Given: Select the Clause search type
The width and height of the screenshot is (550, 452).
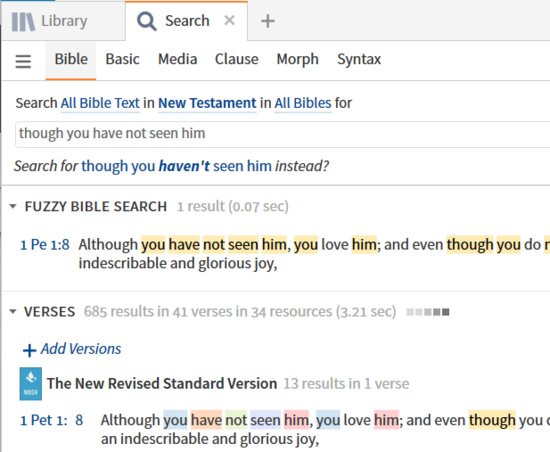Looking at the screenshot, I should [x=236, y=59].
